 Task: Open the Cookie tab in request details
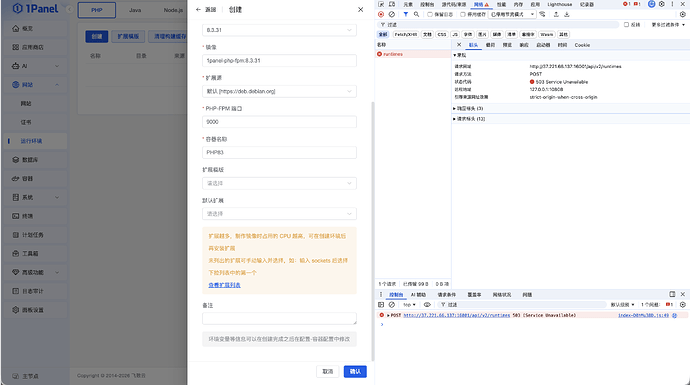point(582,45)
